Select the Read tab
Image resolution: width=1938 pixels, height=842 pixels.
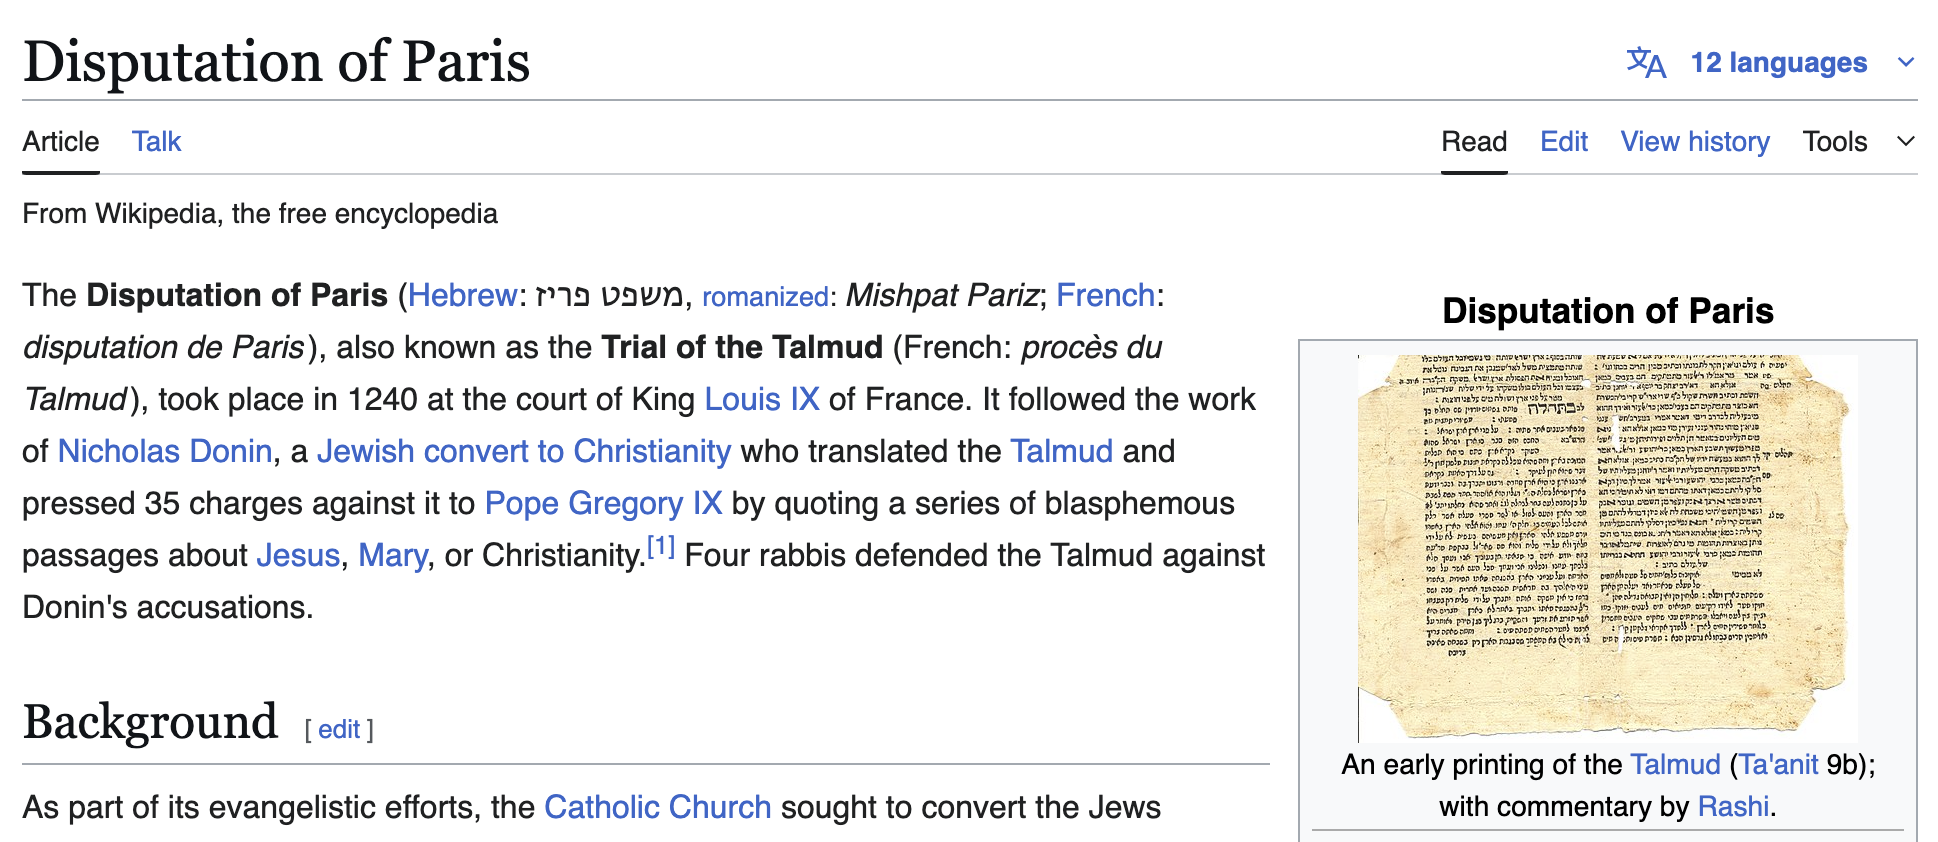click(1474, 142)
